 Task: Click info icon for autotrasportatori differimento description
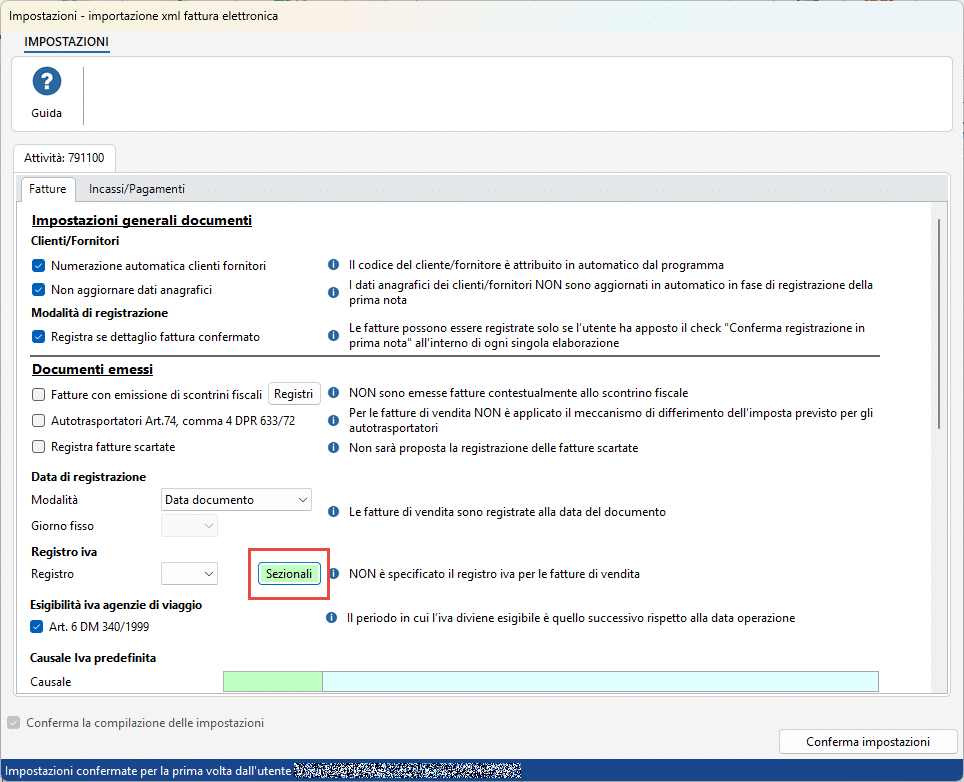tap(333, 420)
